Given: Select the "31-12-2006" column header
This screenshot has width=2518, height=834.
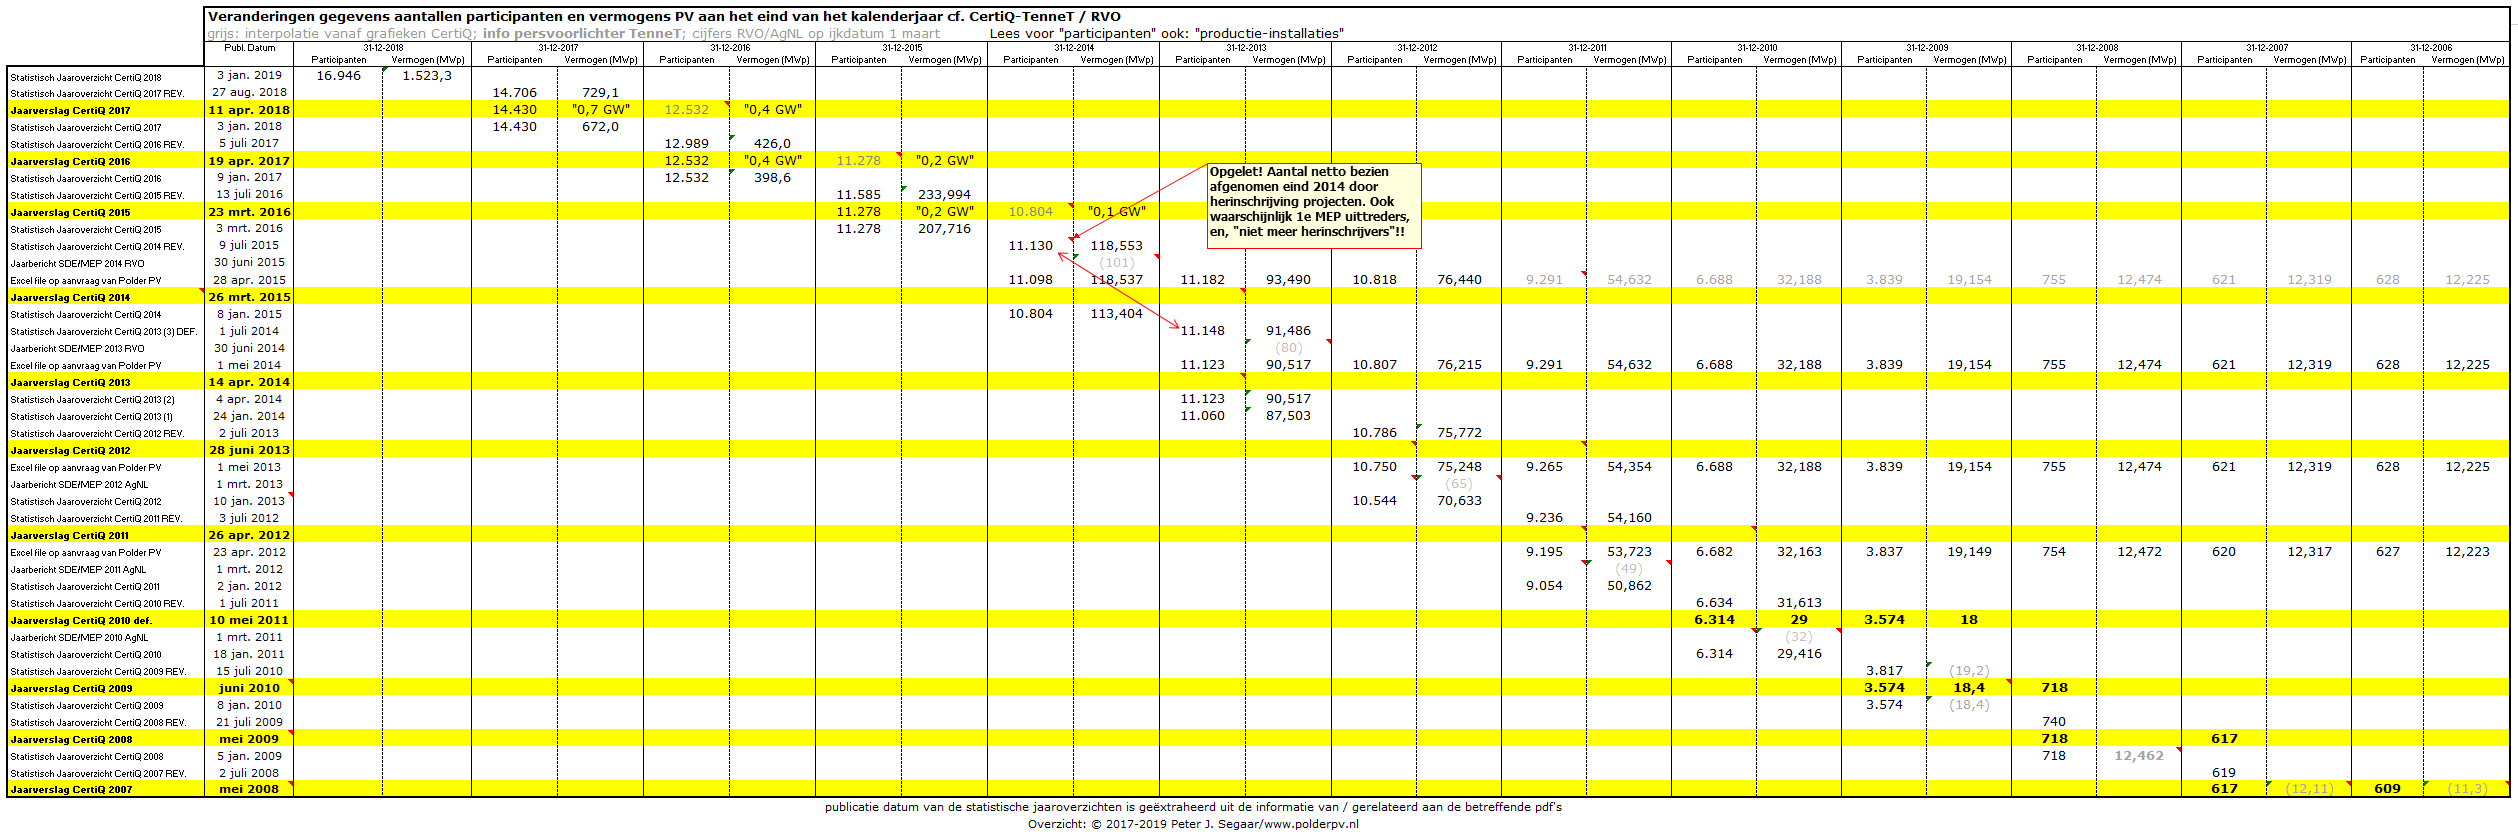Looking at the screenshot, I should [2431, 48].
